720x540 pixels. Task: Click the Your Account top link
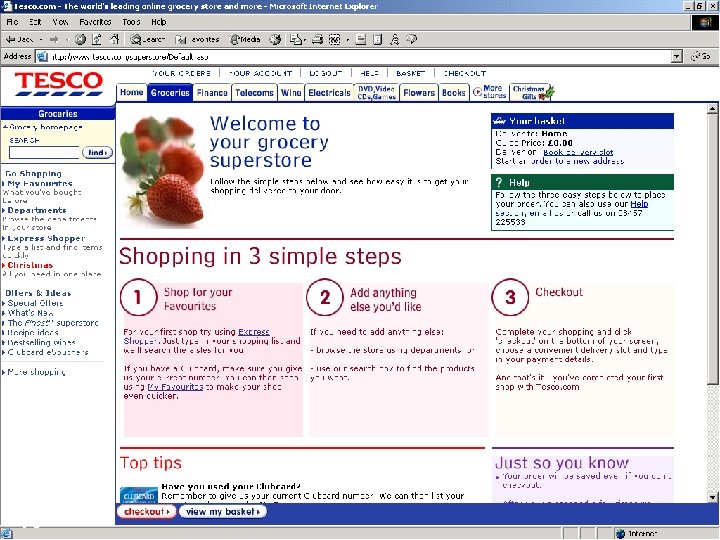[x=260, y=73]
